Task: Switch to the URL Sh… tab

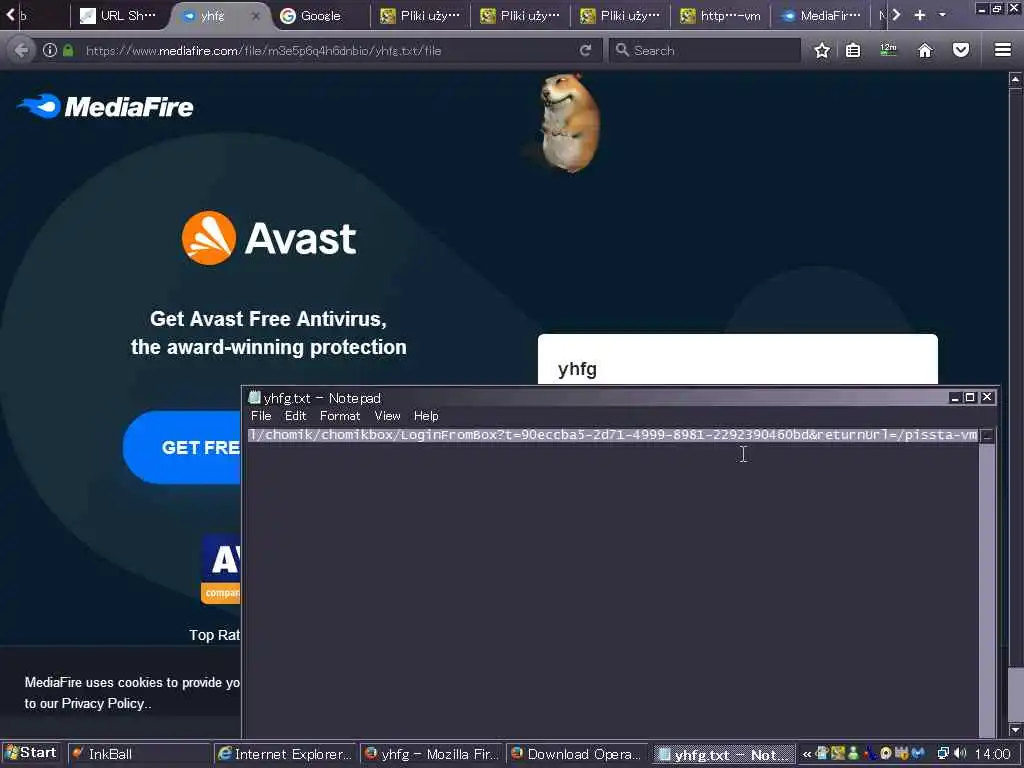Action: (x=118, y=16)
